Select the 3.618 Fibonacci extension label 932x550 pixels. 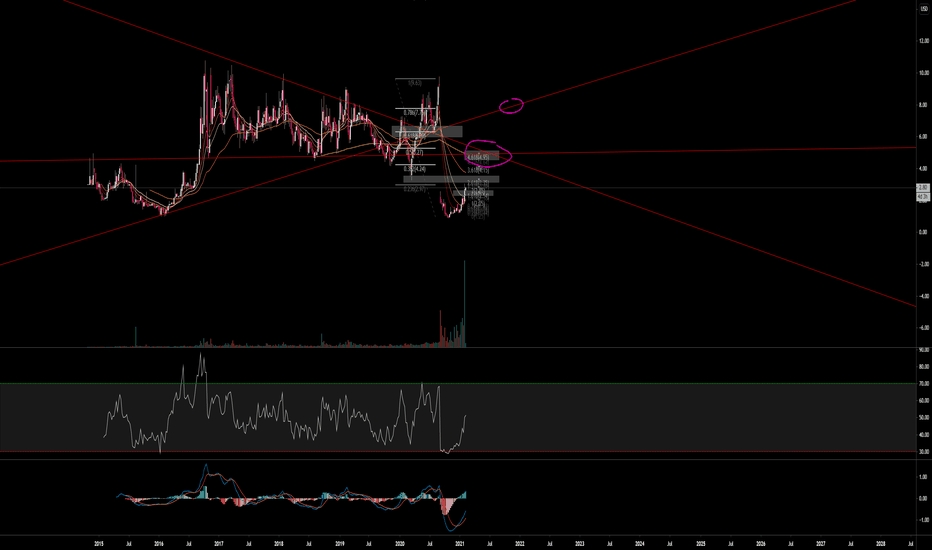[x=478, y=170]
